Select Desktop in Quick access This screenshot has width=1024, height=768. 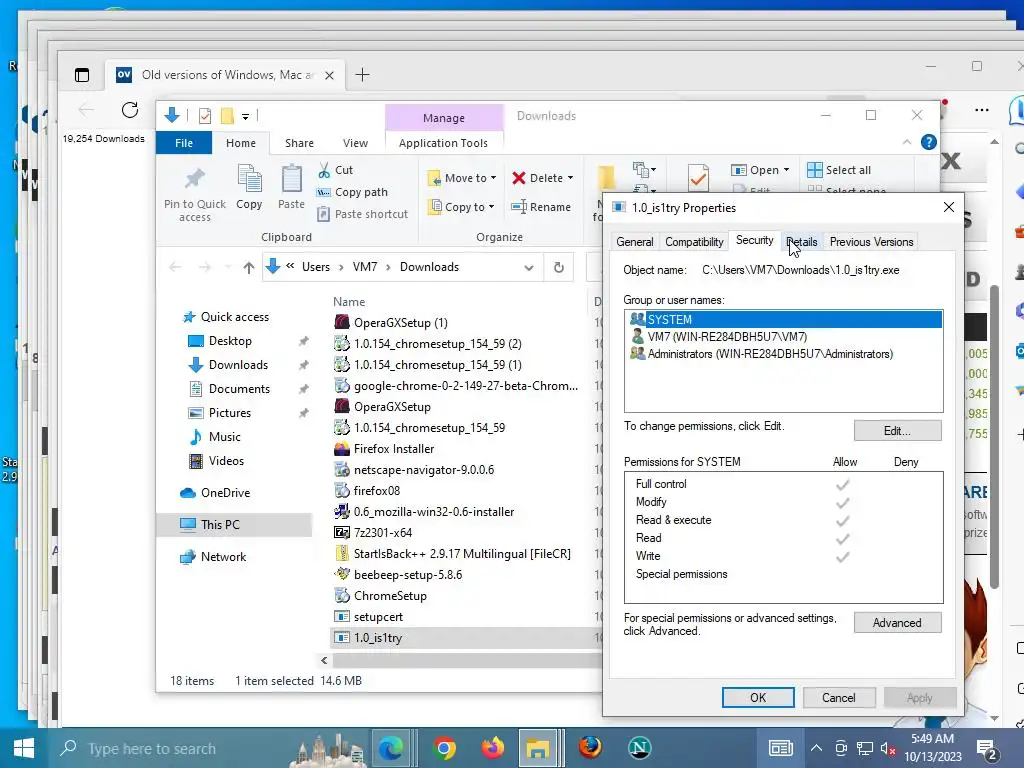pyautogui.click(x=230, y=341)
